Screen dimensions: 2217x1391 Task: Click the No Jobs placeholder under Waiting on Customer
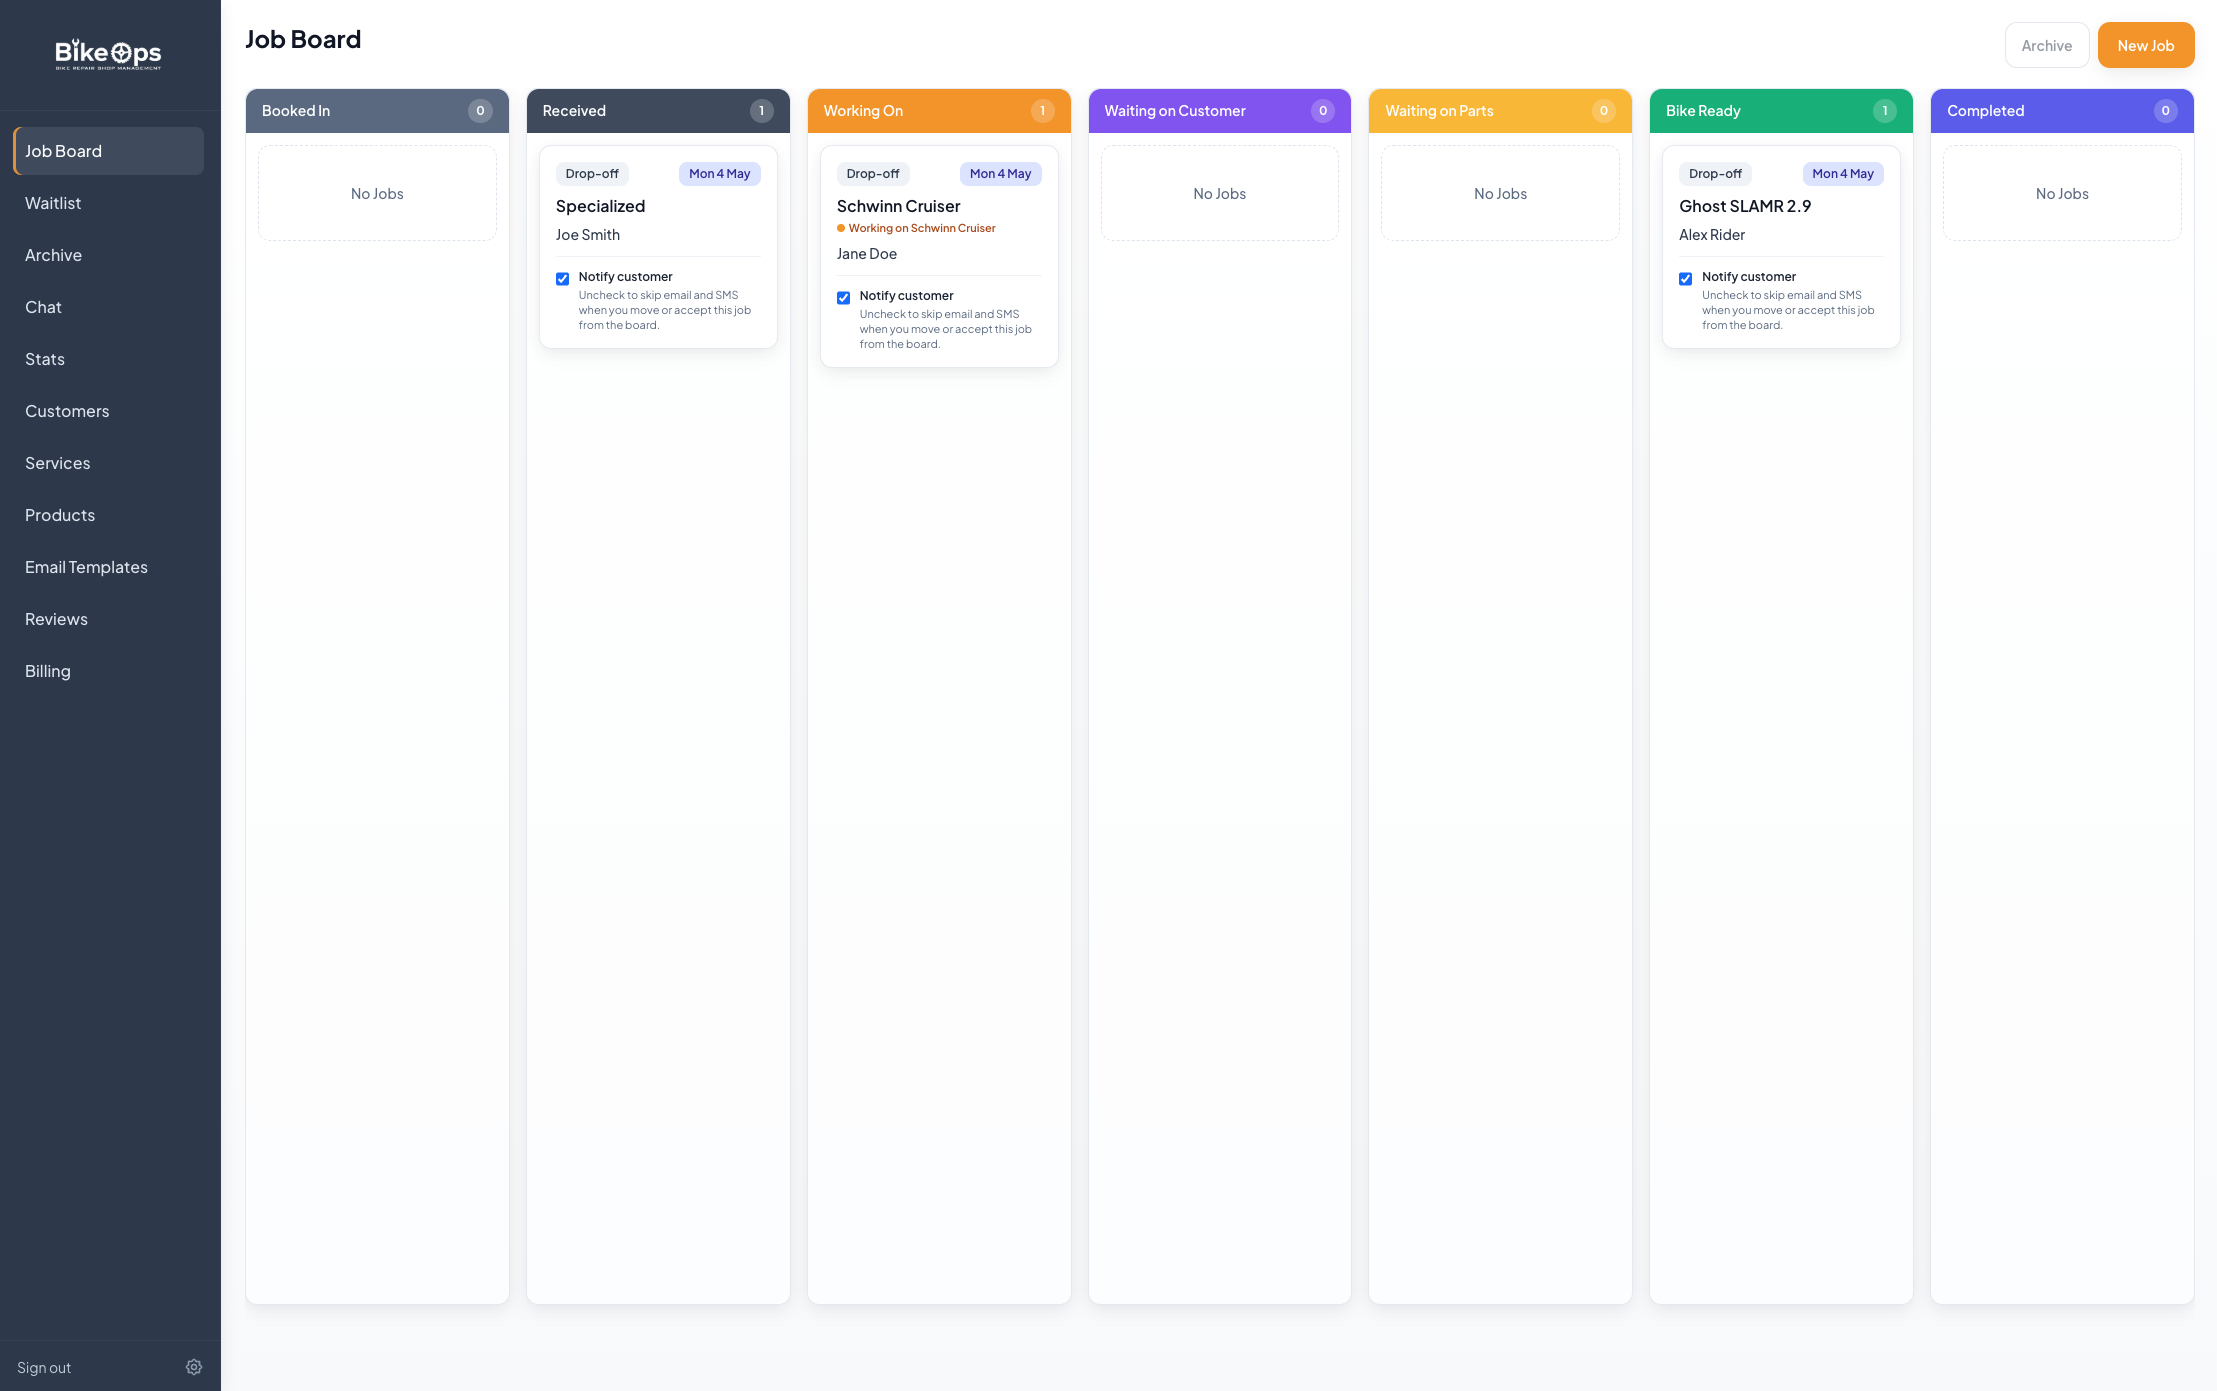coord(1220,194)
